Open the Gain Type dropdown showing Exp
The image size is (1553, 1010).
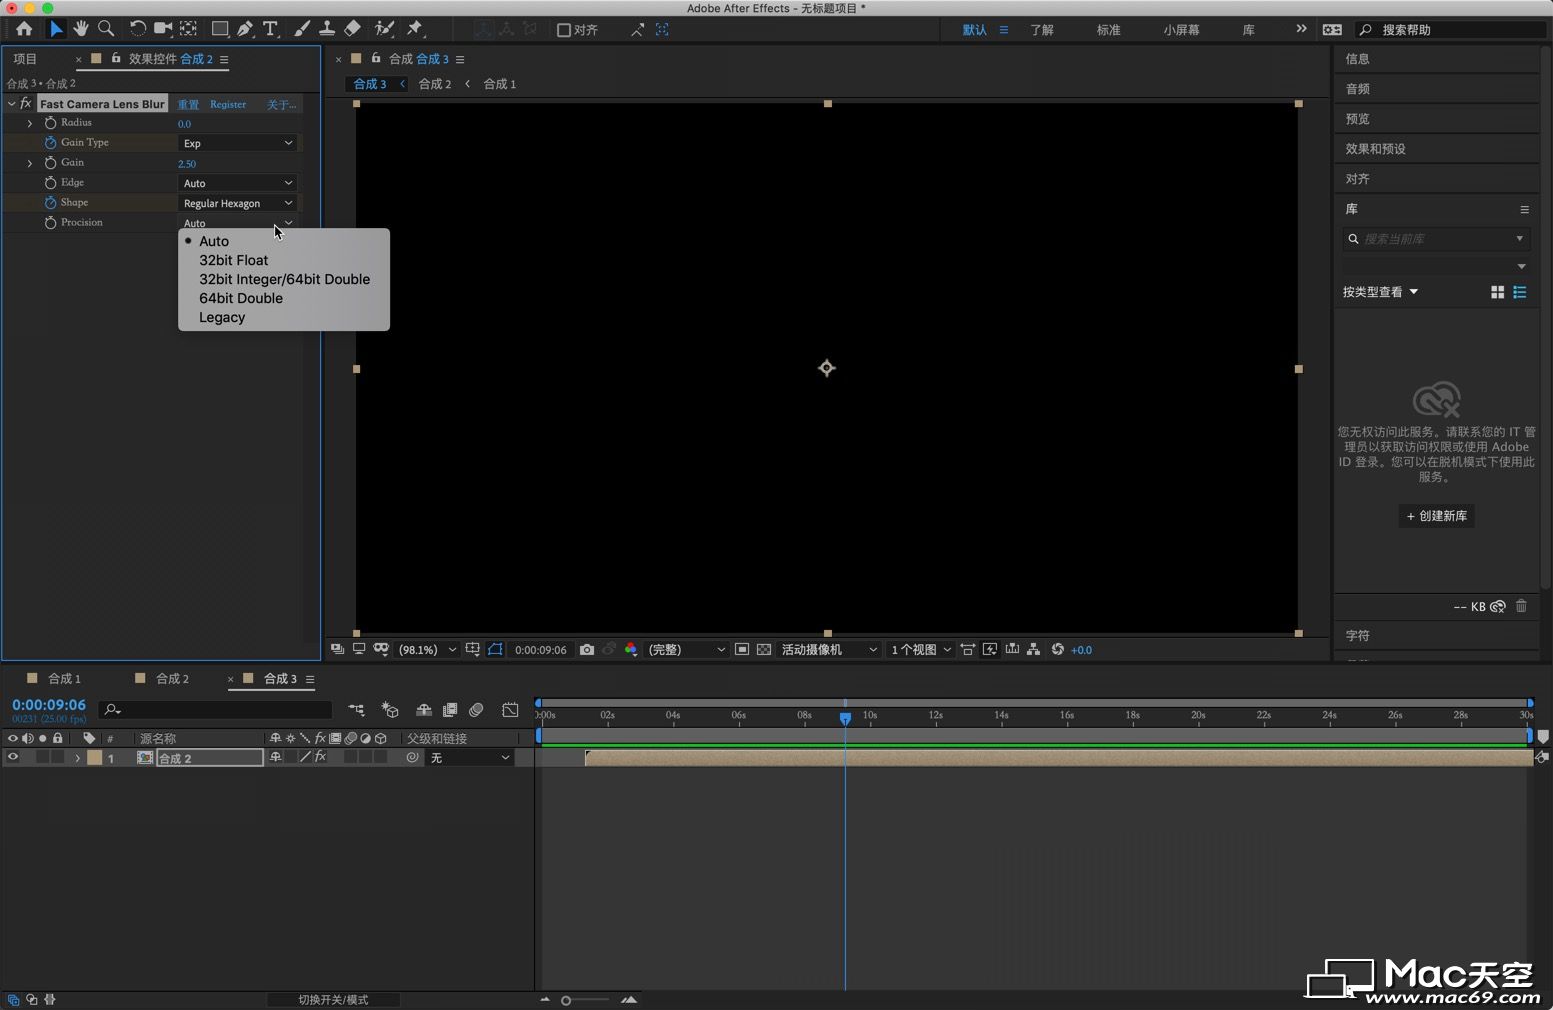click(238, 143)
